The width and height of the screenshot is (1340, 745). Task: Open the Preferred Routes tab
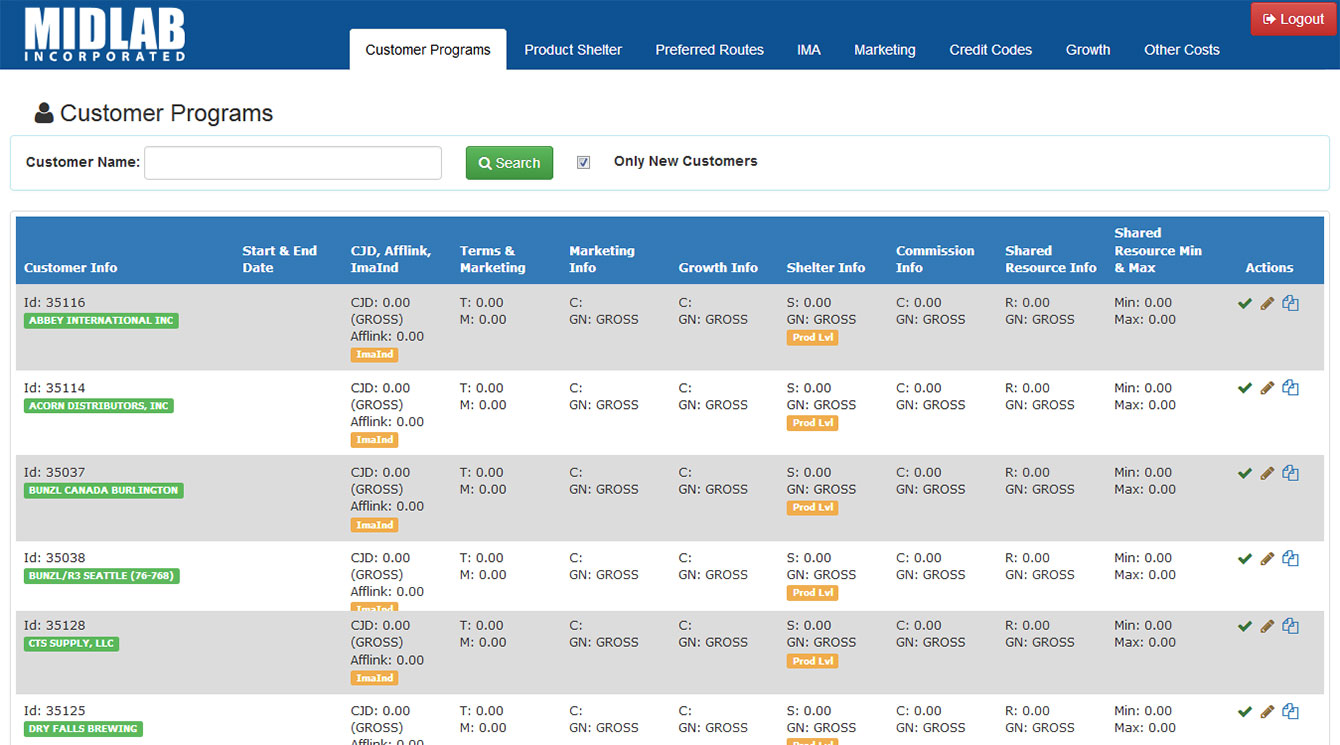[x=709, y=50]
